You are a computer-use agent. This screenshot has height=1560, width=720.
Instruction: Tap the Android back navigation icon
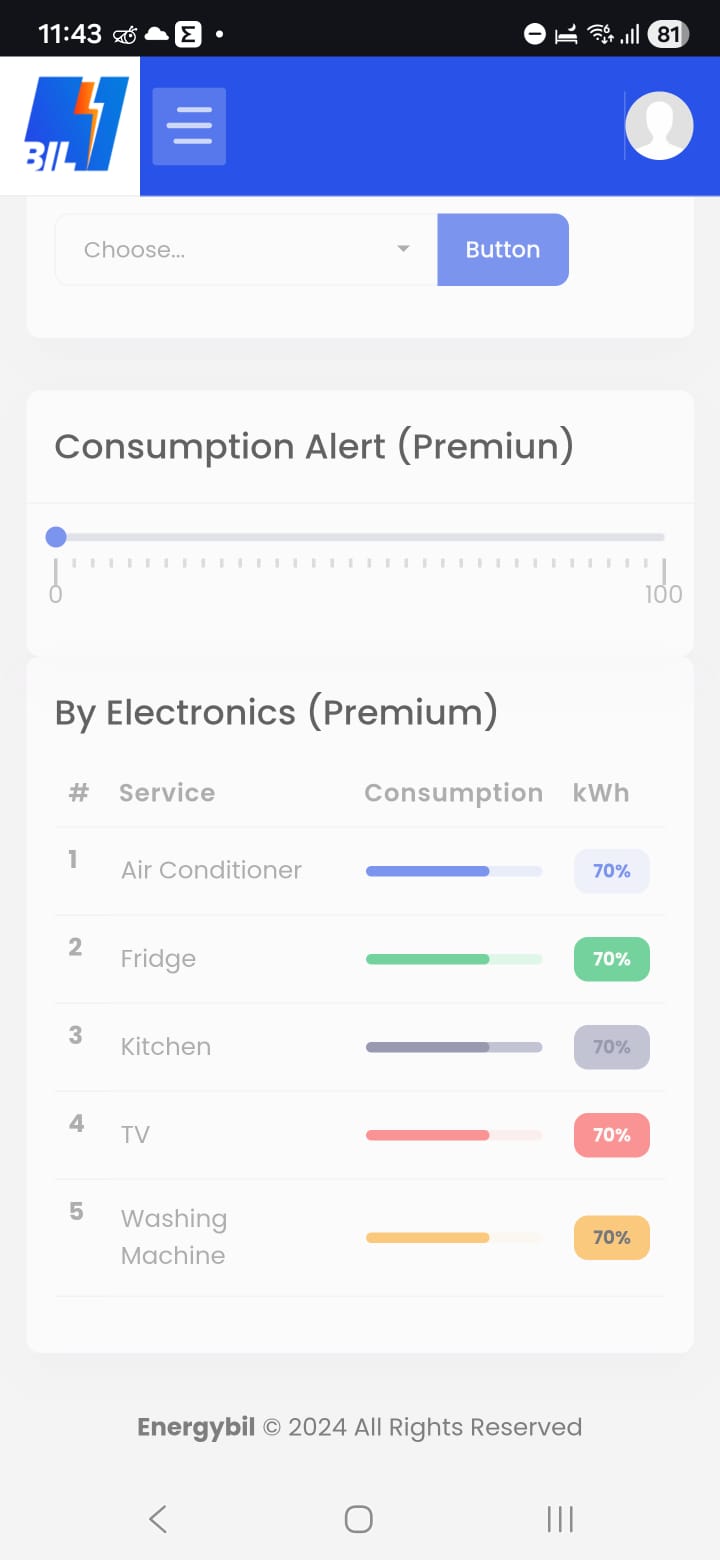(157, 1519)
